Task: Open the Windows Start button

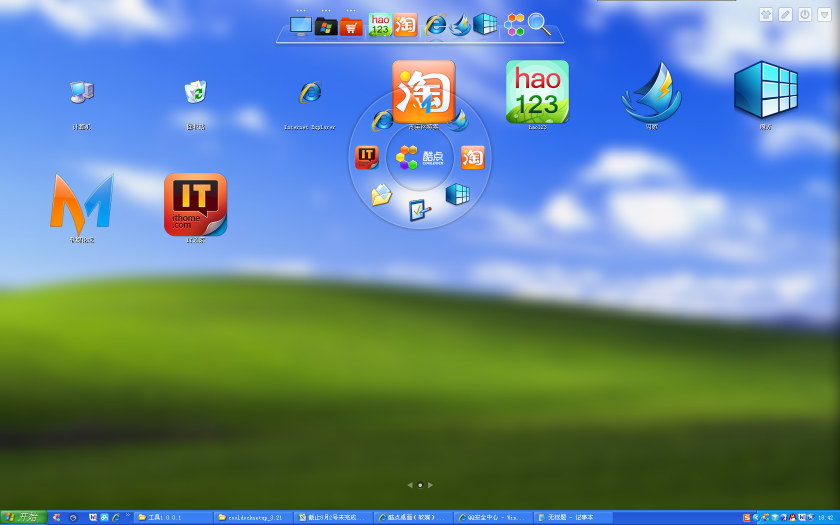Action: [24, 517]
